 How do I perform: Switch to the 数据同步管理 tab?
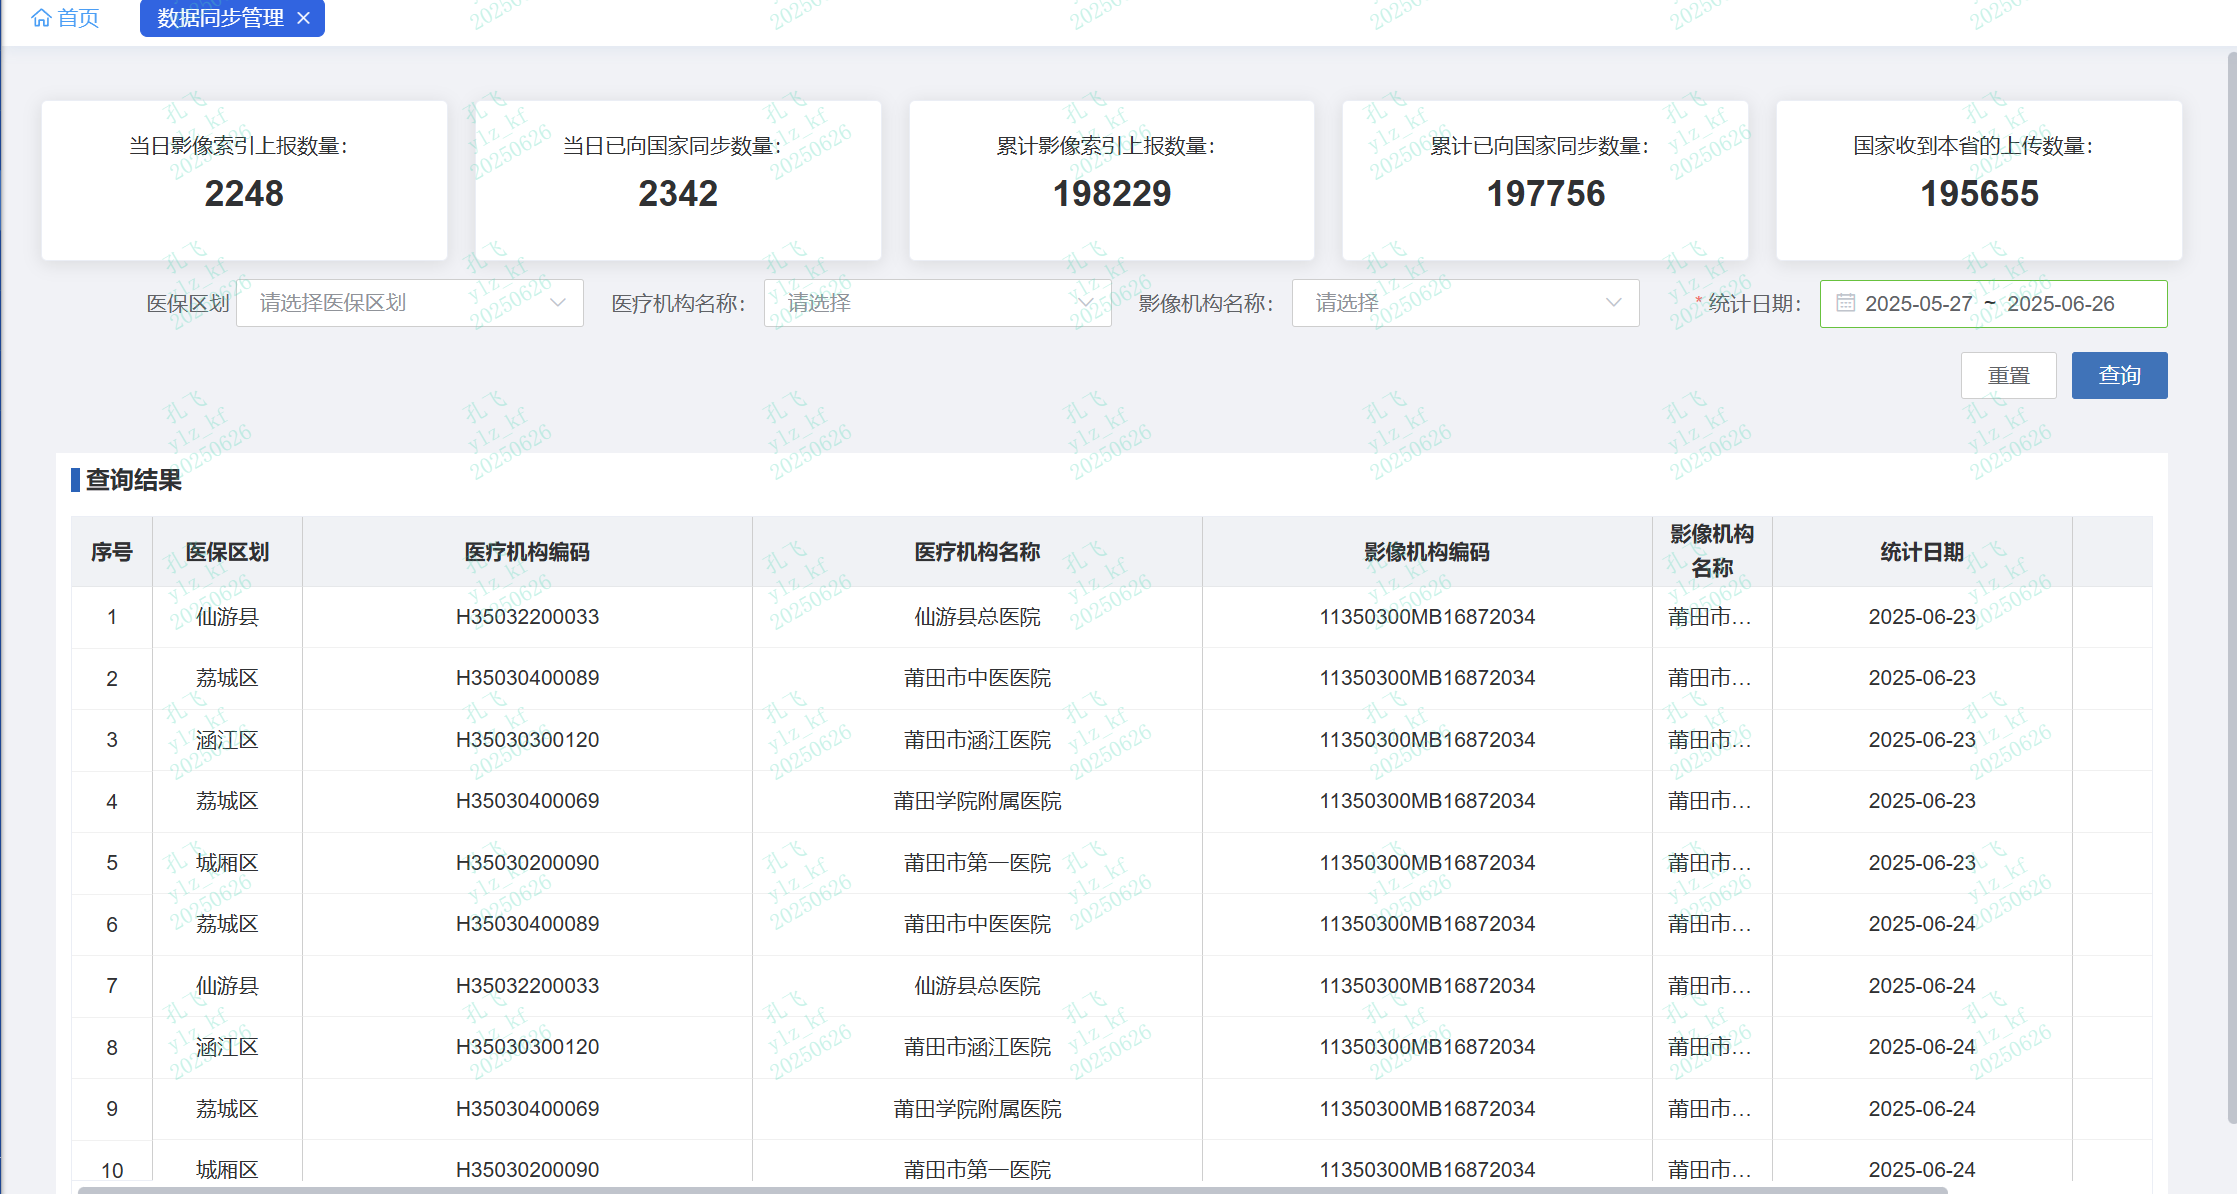pos(220,18)
